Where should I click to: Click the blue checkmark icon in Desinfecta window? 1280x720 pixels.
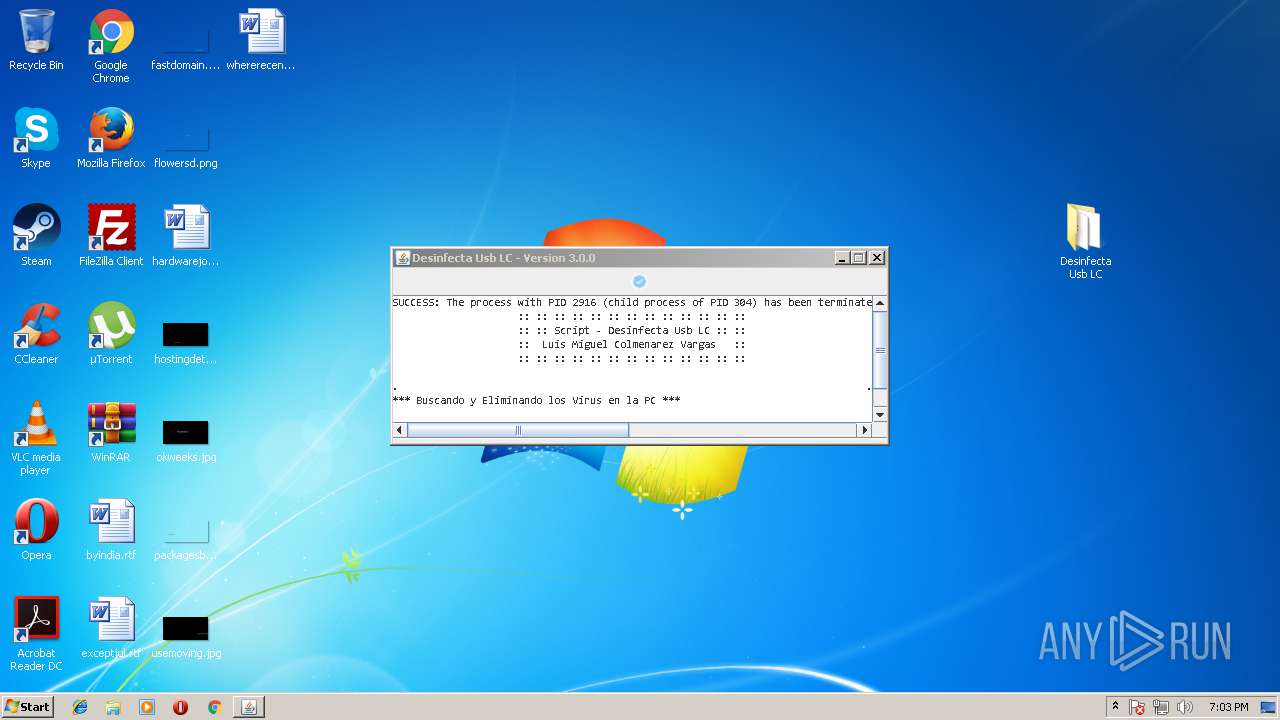point(640,282)
